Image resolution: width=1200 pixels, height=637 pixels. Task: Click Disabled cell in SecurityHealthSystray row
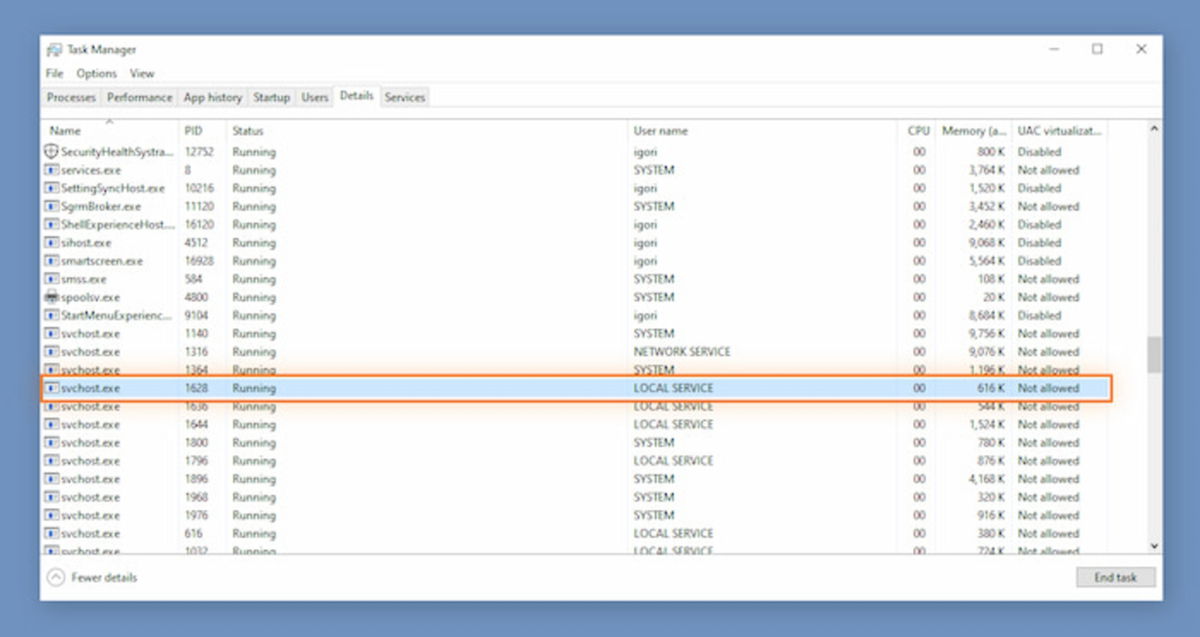(1039, 152)
